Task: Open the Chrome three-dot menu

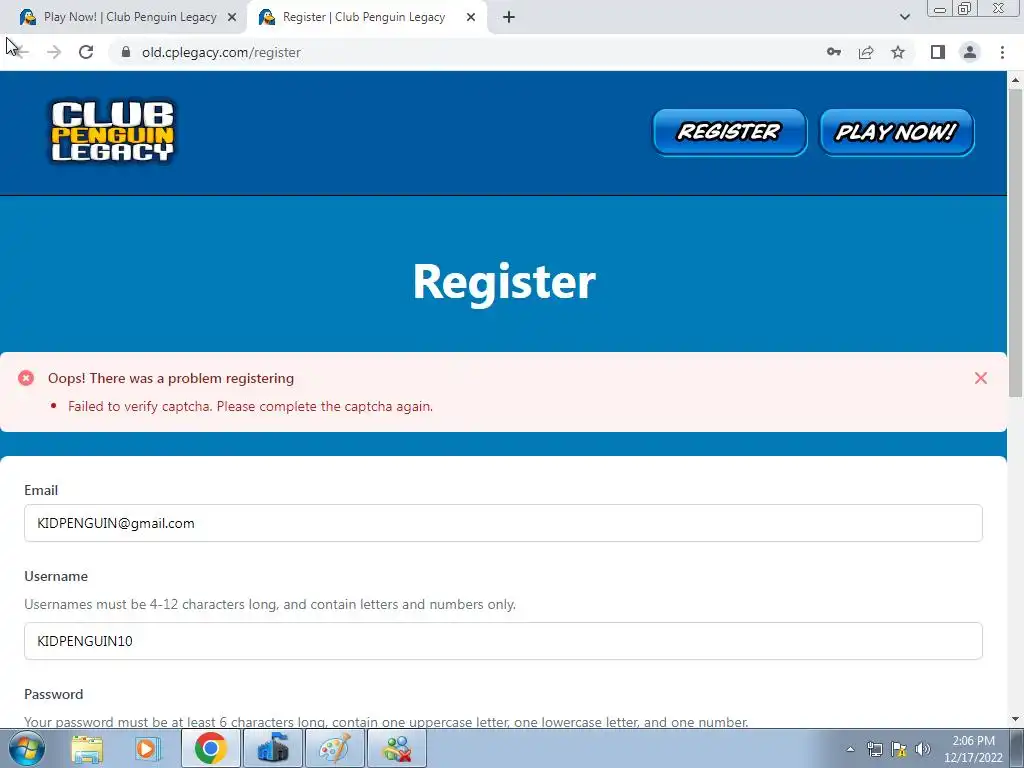Action: (1002, 52)
